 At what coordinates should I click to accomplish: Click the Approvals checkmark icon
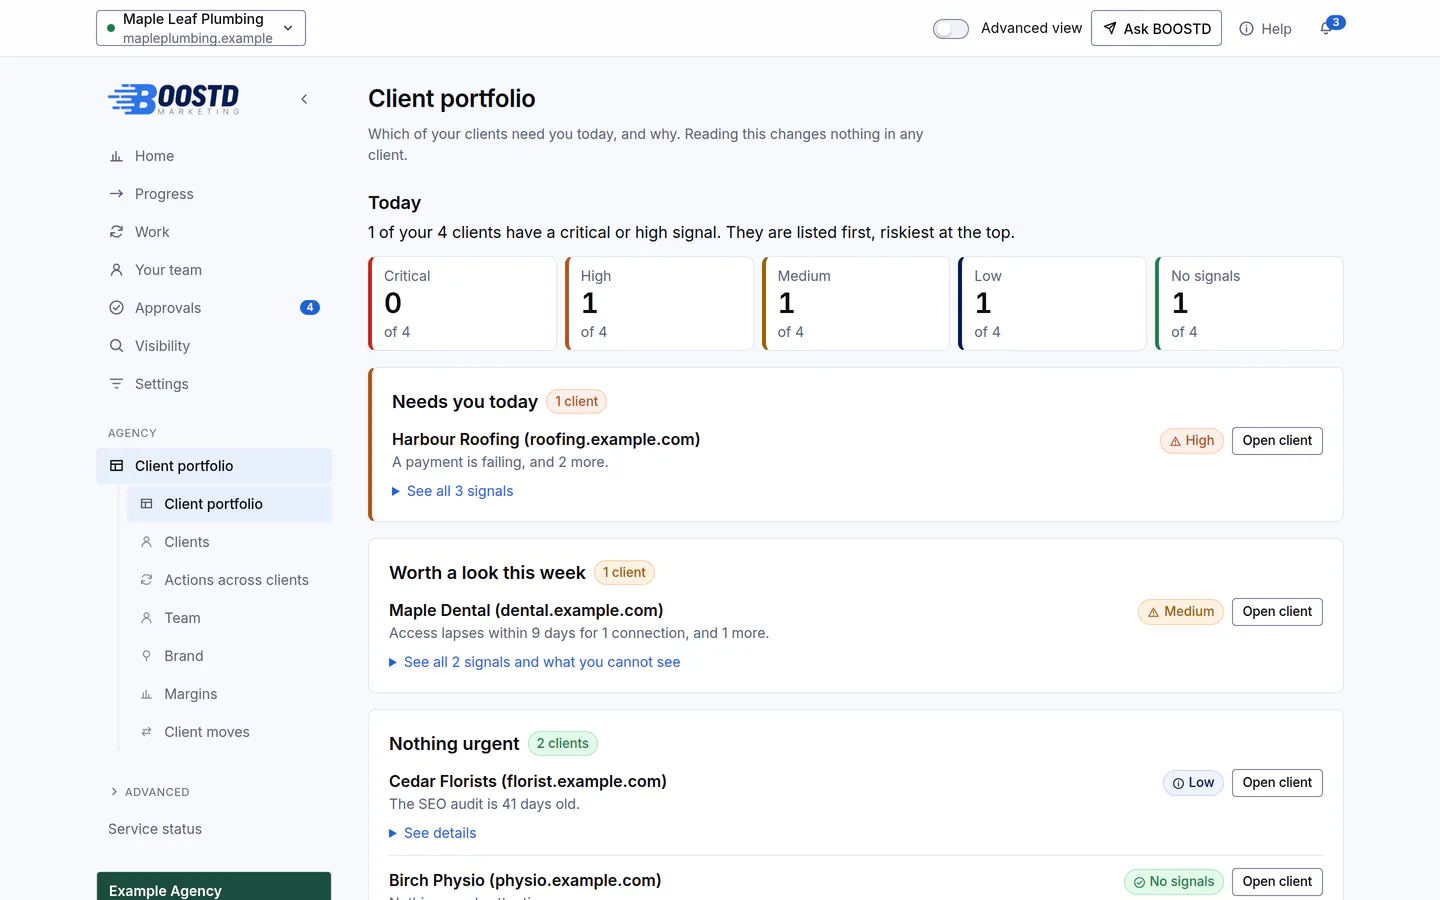click(116, 308)
